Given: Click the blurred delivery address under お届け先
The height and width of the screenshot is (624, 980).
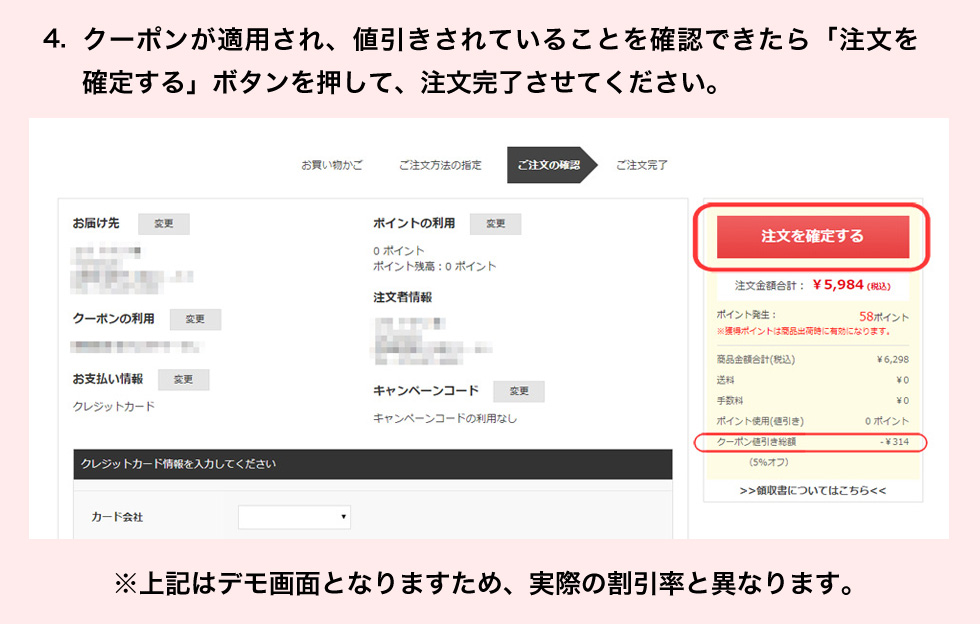Looking at the screenshot, I should coord(130,265).
